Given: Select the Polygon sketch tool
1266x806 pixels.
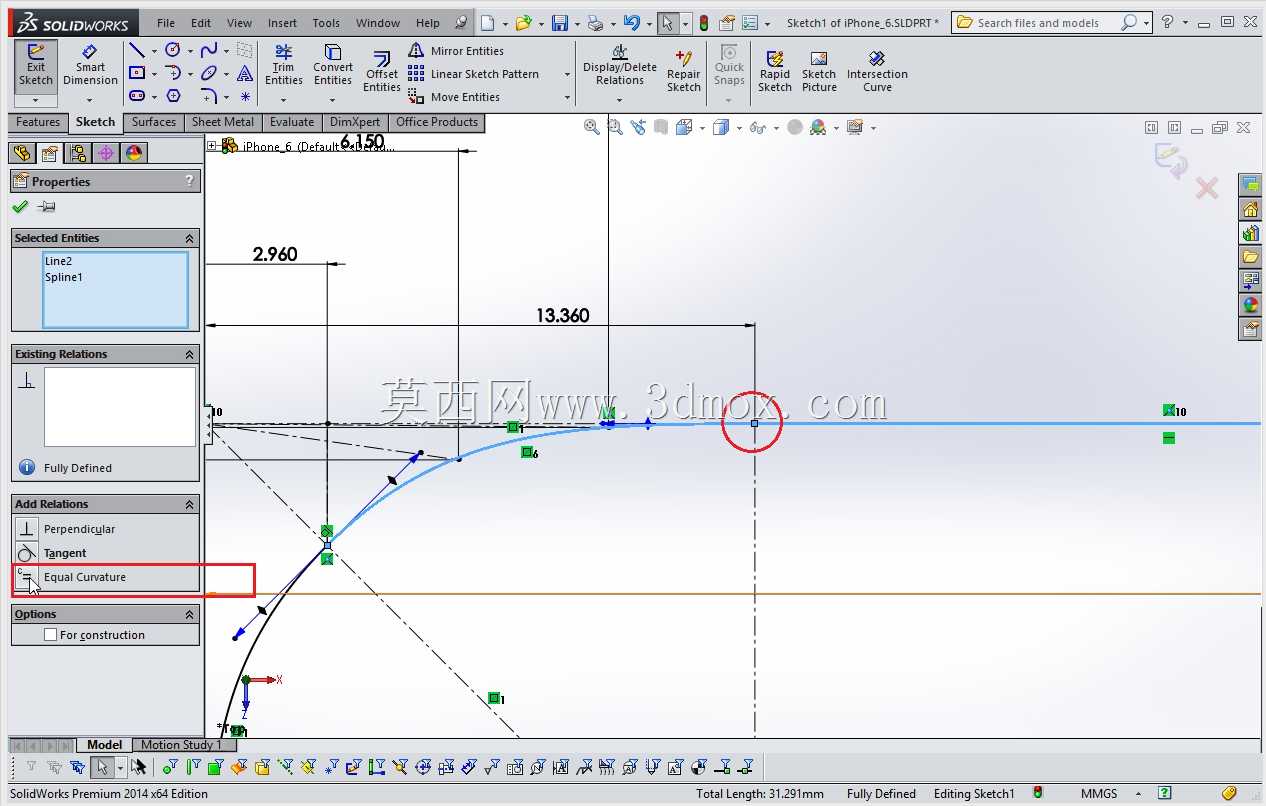Looking at the screenshot, I should click(x=173, y=96).
